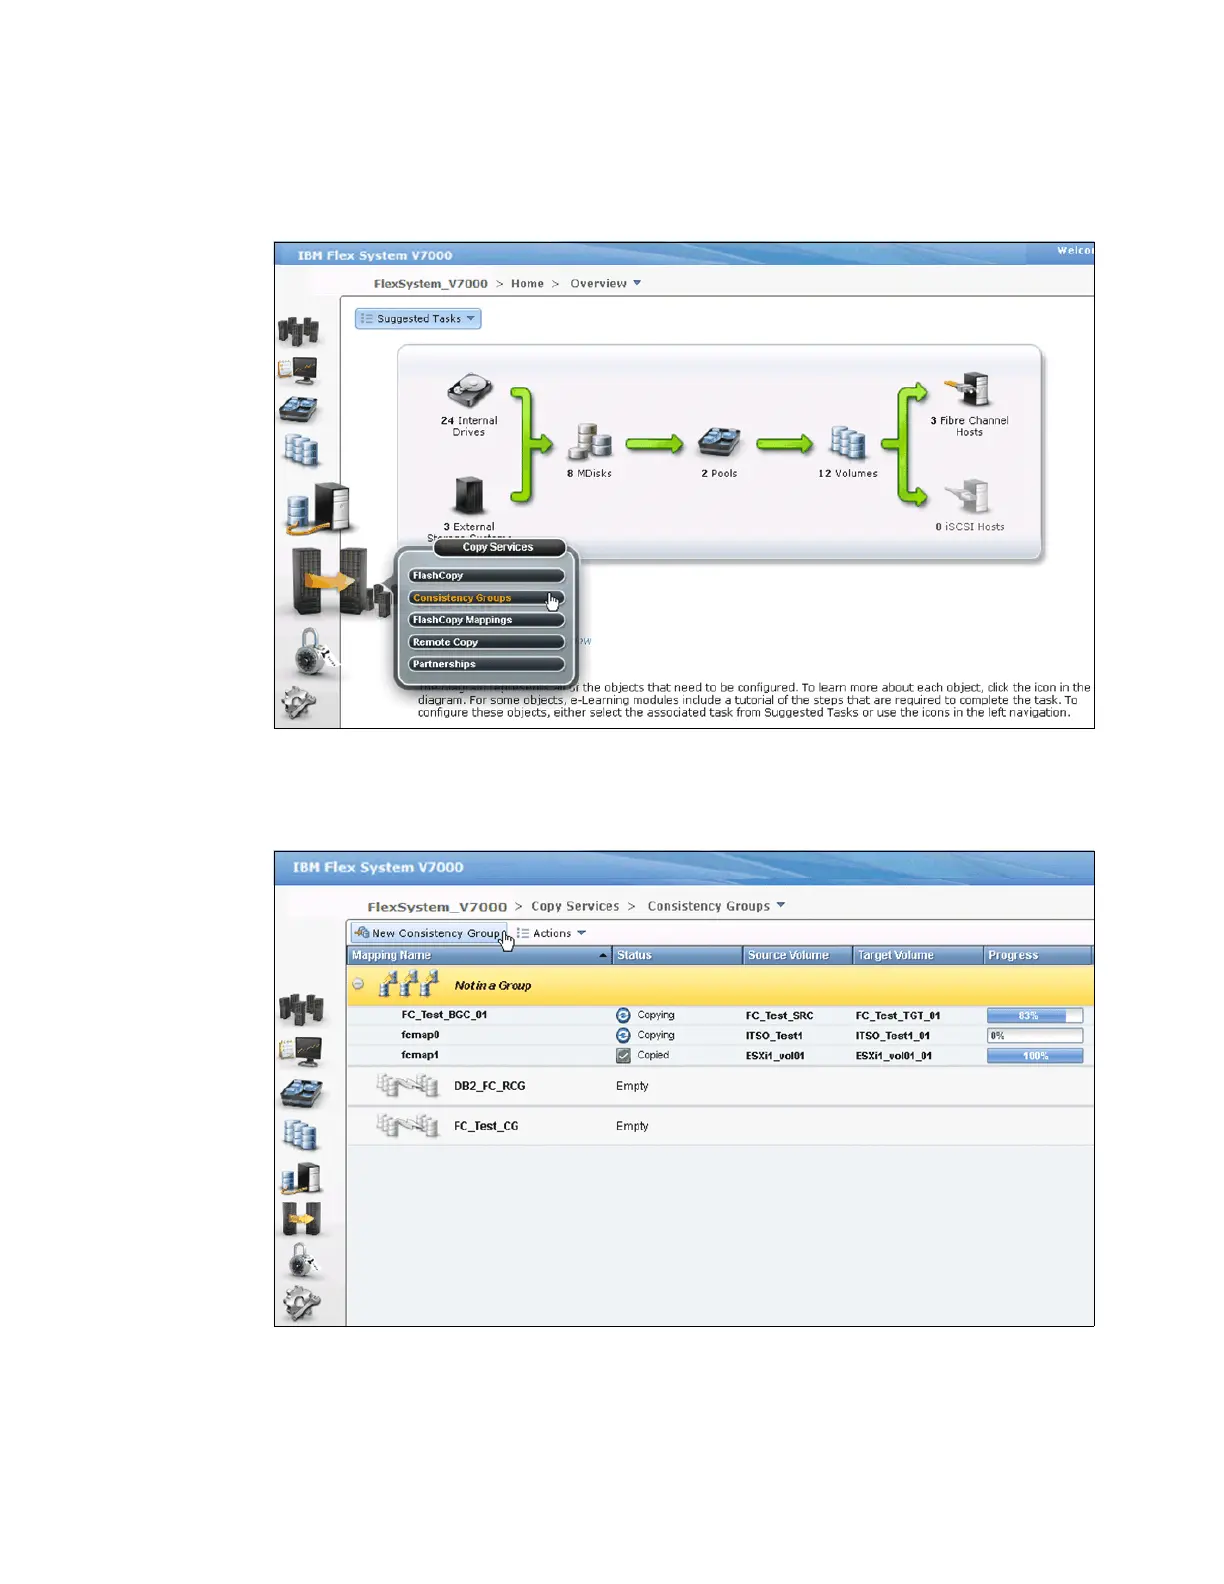Screen dimensions: 1224x1584
Task: Open Settings gear in Consistency Groups sidebar
Action: (x=302, y=1302)
